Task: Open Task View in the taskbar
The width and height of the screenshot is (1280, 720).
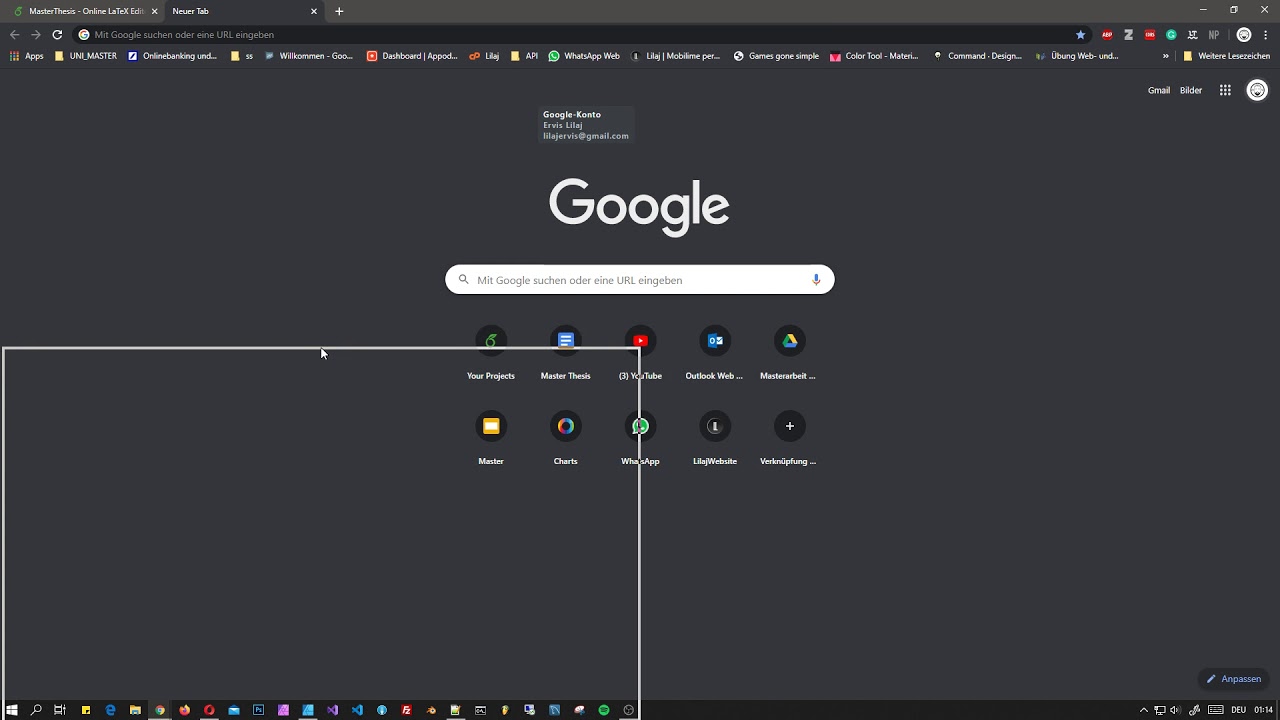Action: (x=60, y=710)
